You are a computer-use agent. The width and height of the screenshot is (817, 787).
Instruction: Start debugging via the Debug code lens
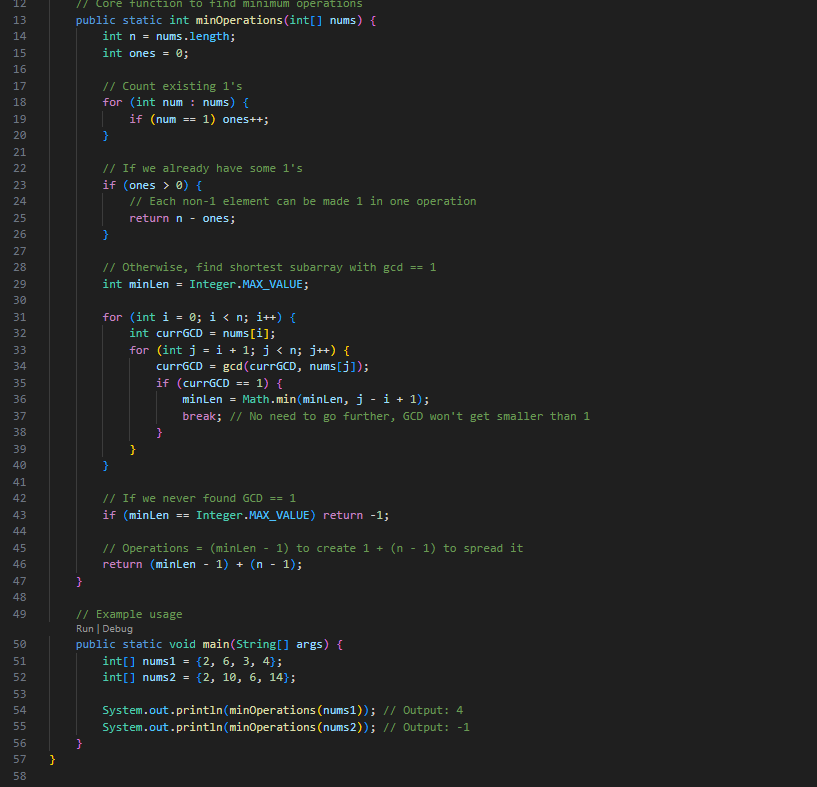pos(116,628)
